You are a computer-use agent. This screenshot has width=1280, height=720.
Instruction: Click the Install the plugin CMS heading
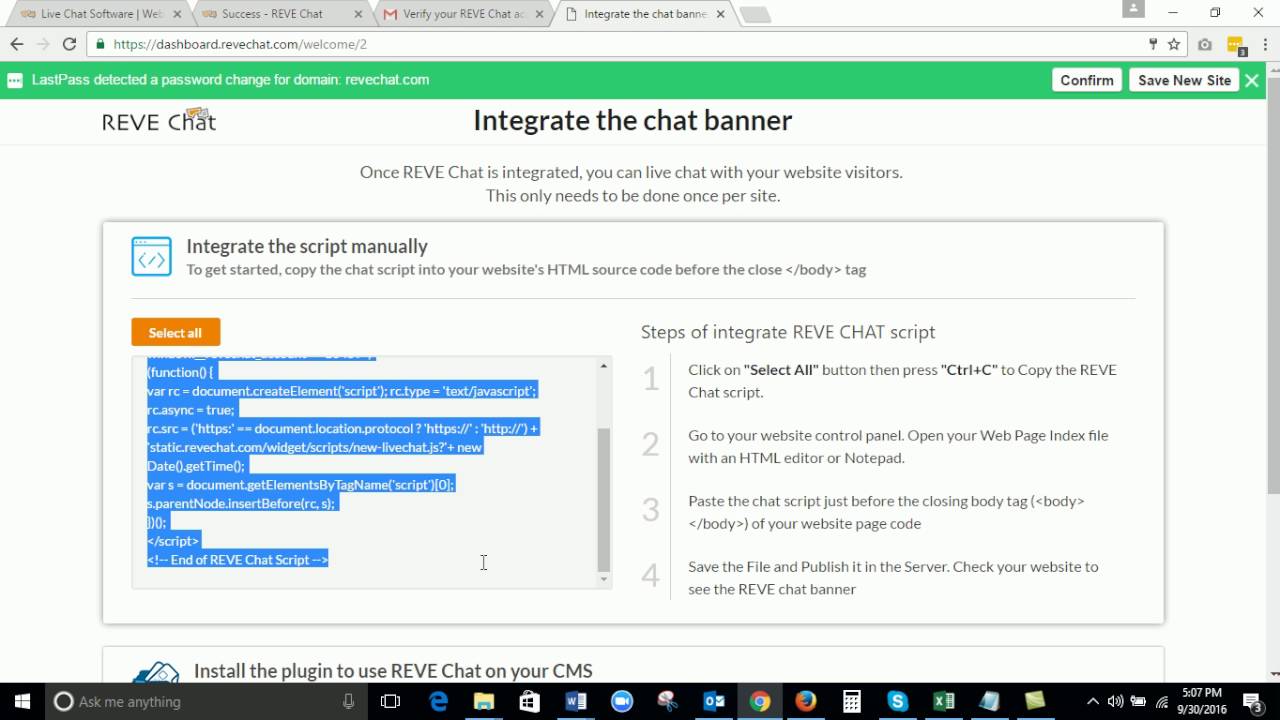point(393,671)
